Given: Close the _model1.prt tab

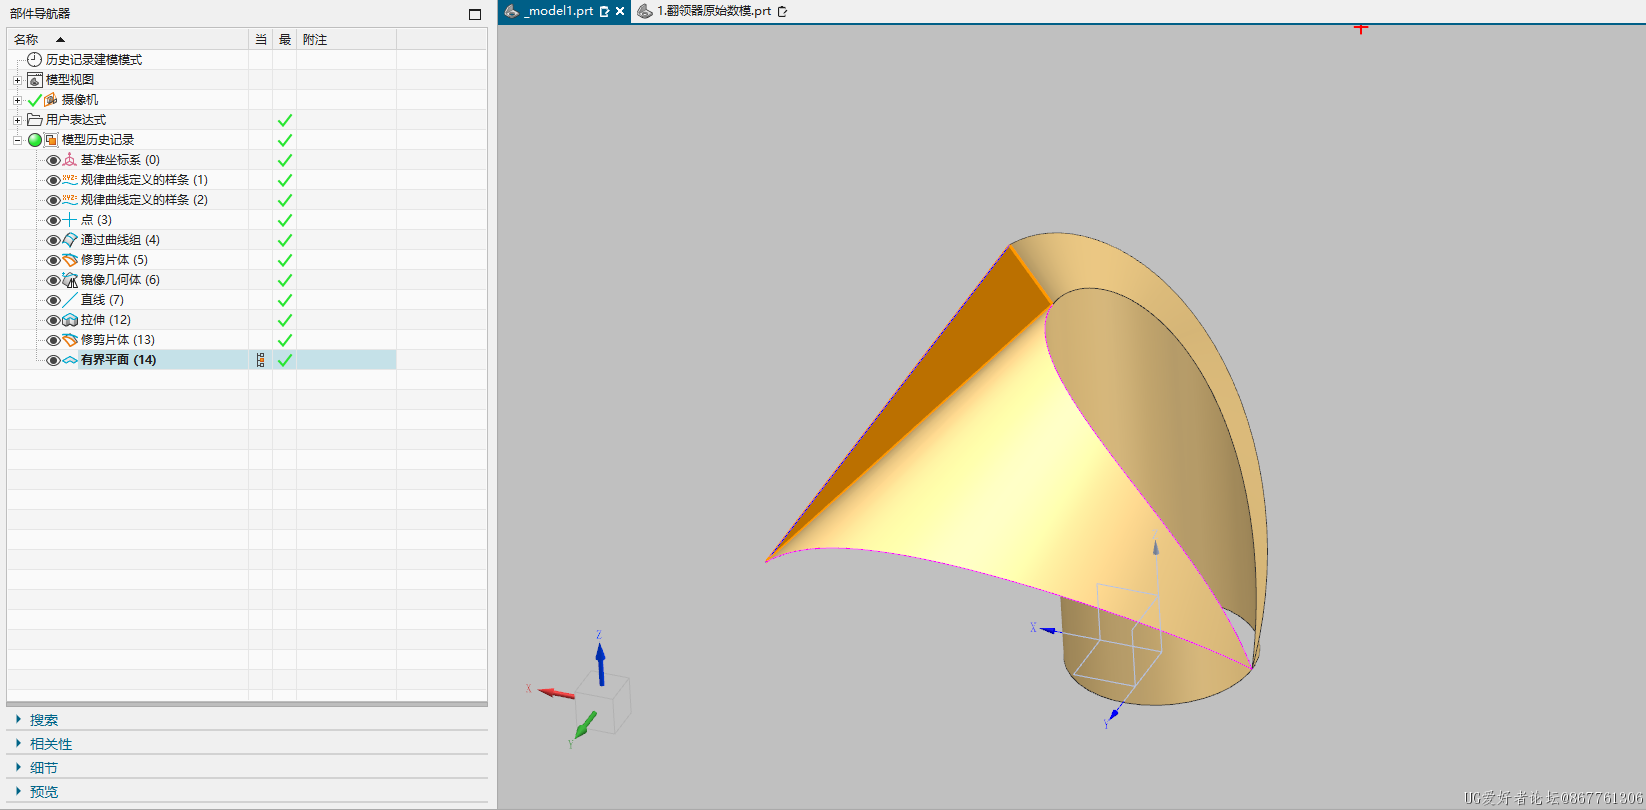Looking at the screenshot, I should point(620,12).
